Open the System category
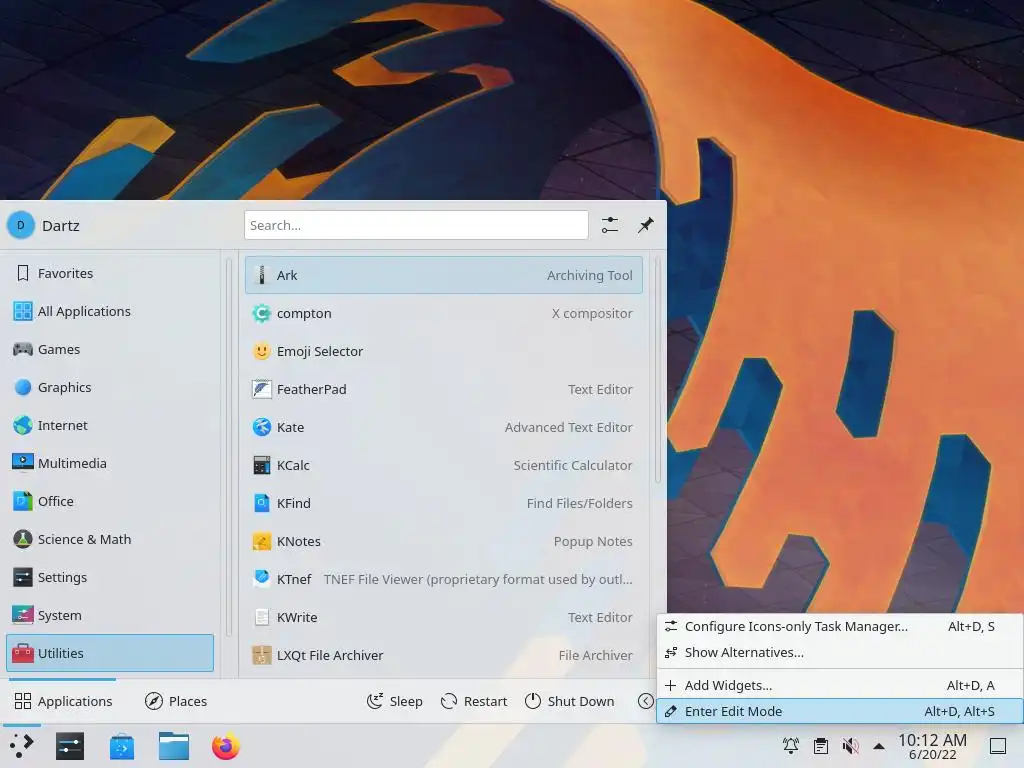Viewport: 1024px width, 768px height. [x=110, y=615]
